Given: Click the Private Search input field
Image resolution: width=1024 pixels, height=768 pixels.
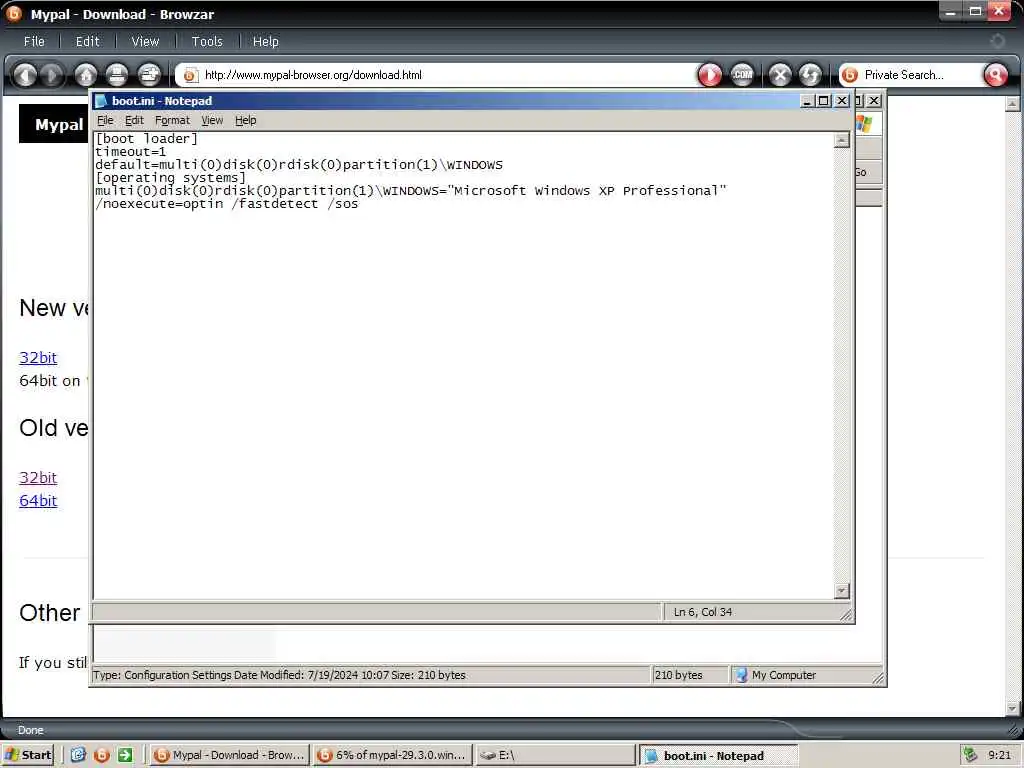Looking at the screenshot, I should coord(921,75).
